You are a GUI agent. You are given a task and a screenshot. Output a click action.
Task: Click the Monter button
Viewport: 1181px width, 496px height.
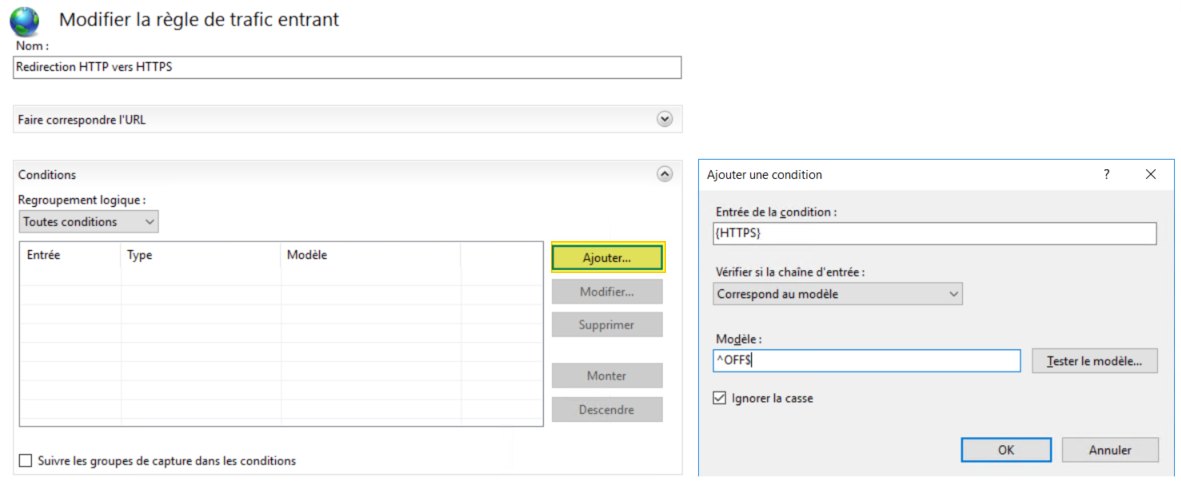606,376
